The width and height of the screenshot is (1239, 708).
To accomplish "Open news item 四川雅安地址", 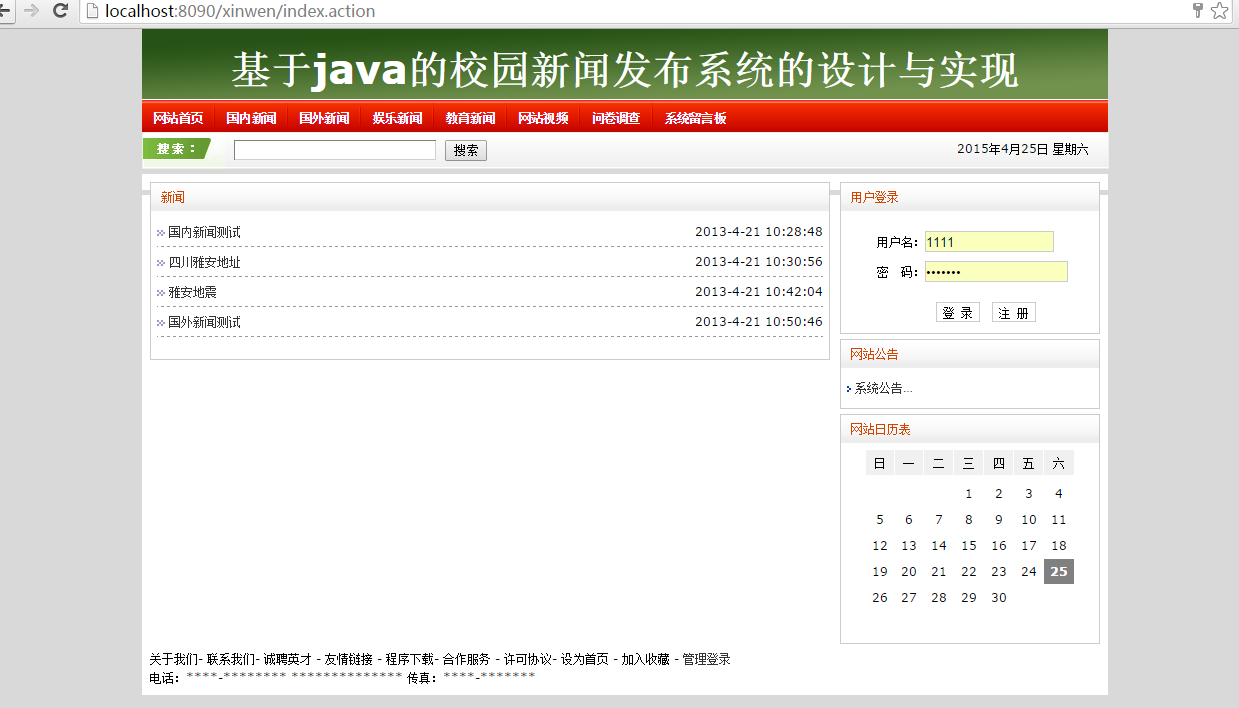I will point(204,262).
